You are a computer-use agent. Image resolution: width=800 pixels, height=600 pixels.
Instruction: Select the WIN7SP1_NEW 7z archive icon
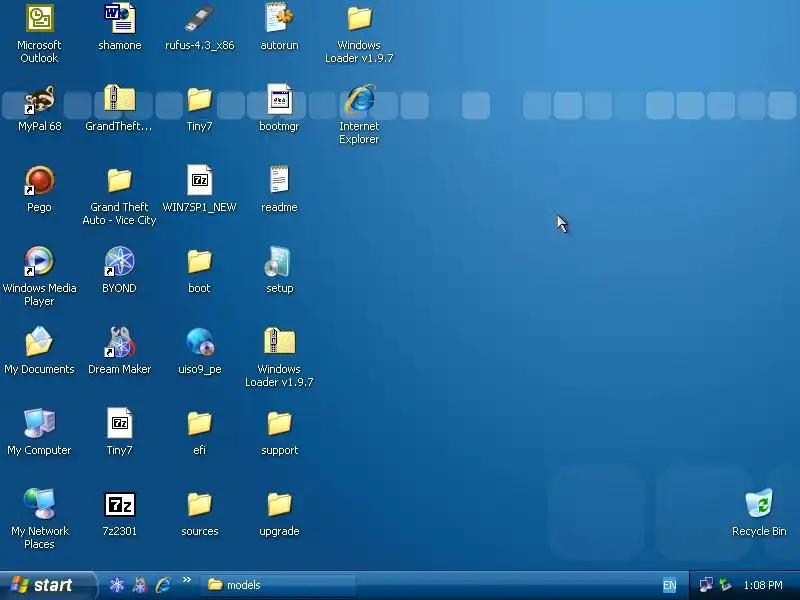(199, 180)
